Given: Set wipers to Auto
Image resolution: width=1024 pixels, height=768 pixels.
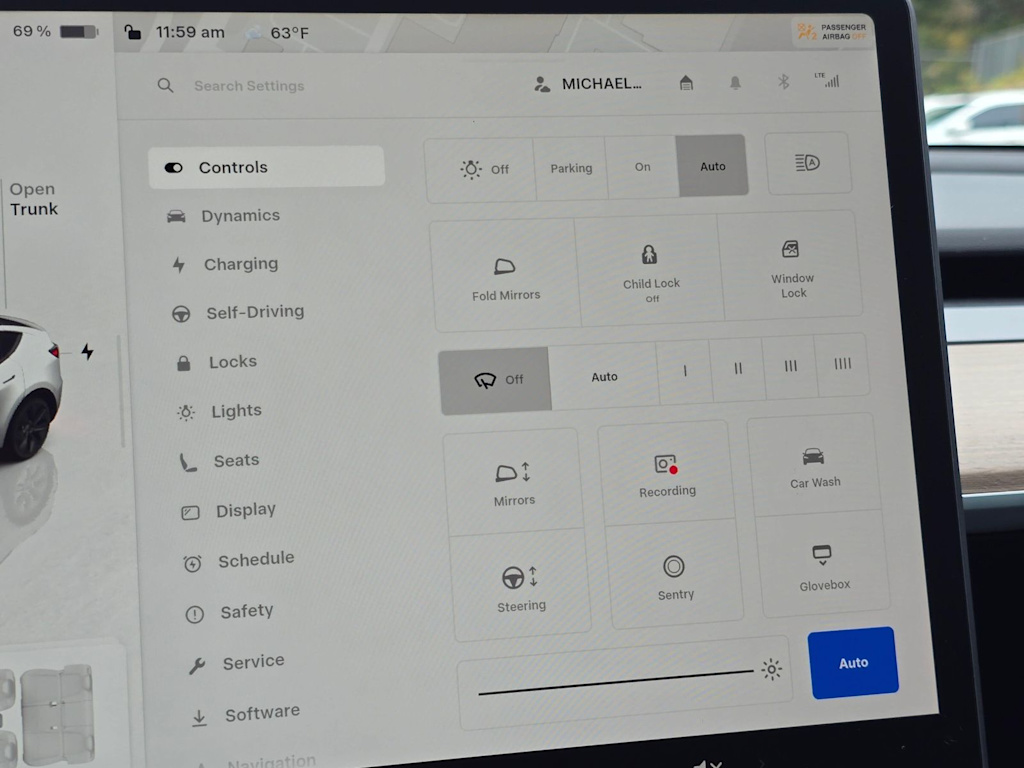Looking at the screenshot, I should coord(604,376).
